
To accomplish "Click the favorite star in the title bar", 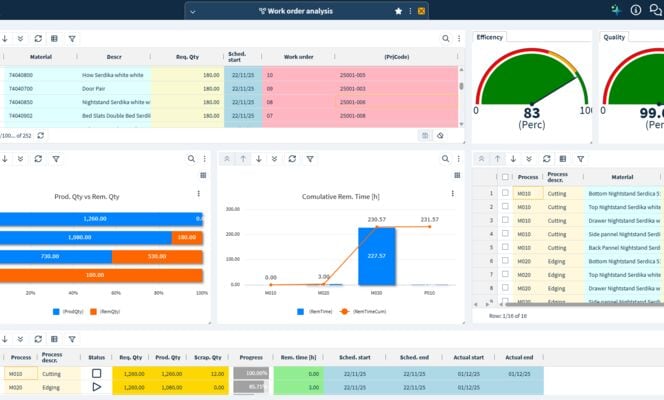I will click(399, 11).
